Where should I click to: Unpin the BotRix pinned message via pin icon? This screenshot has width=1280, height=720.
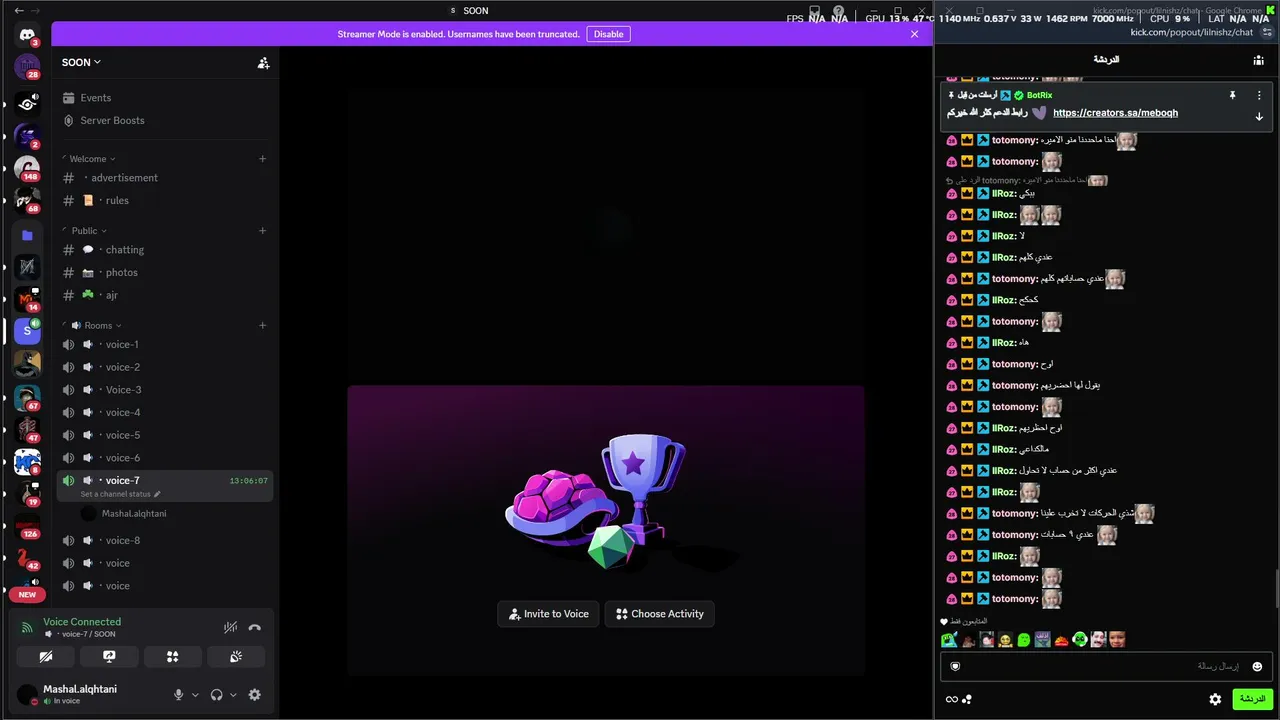click(1233, 96)
